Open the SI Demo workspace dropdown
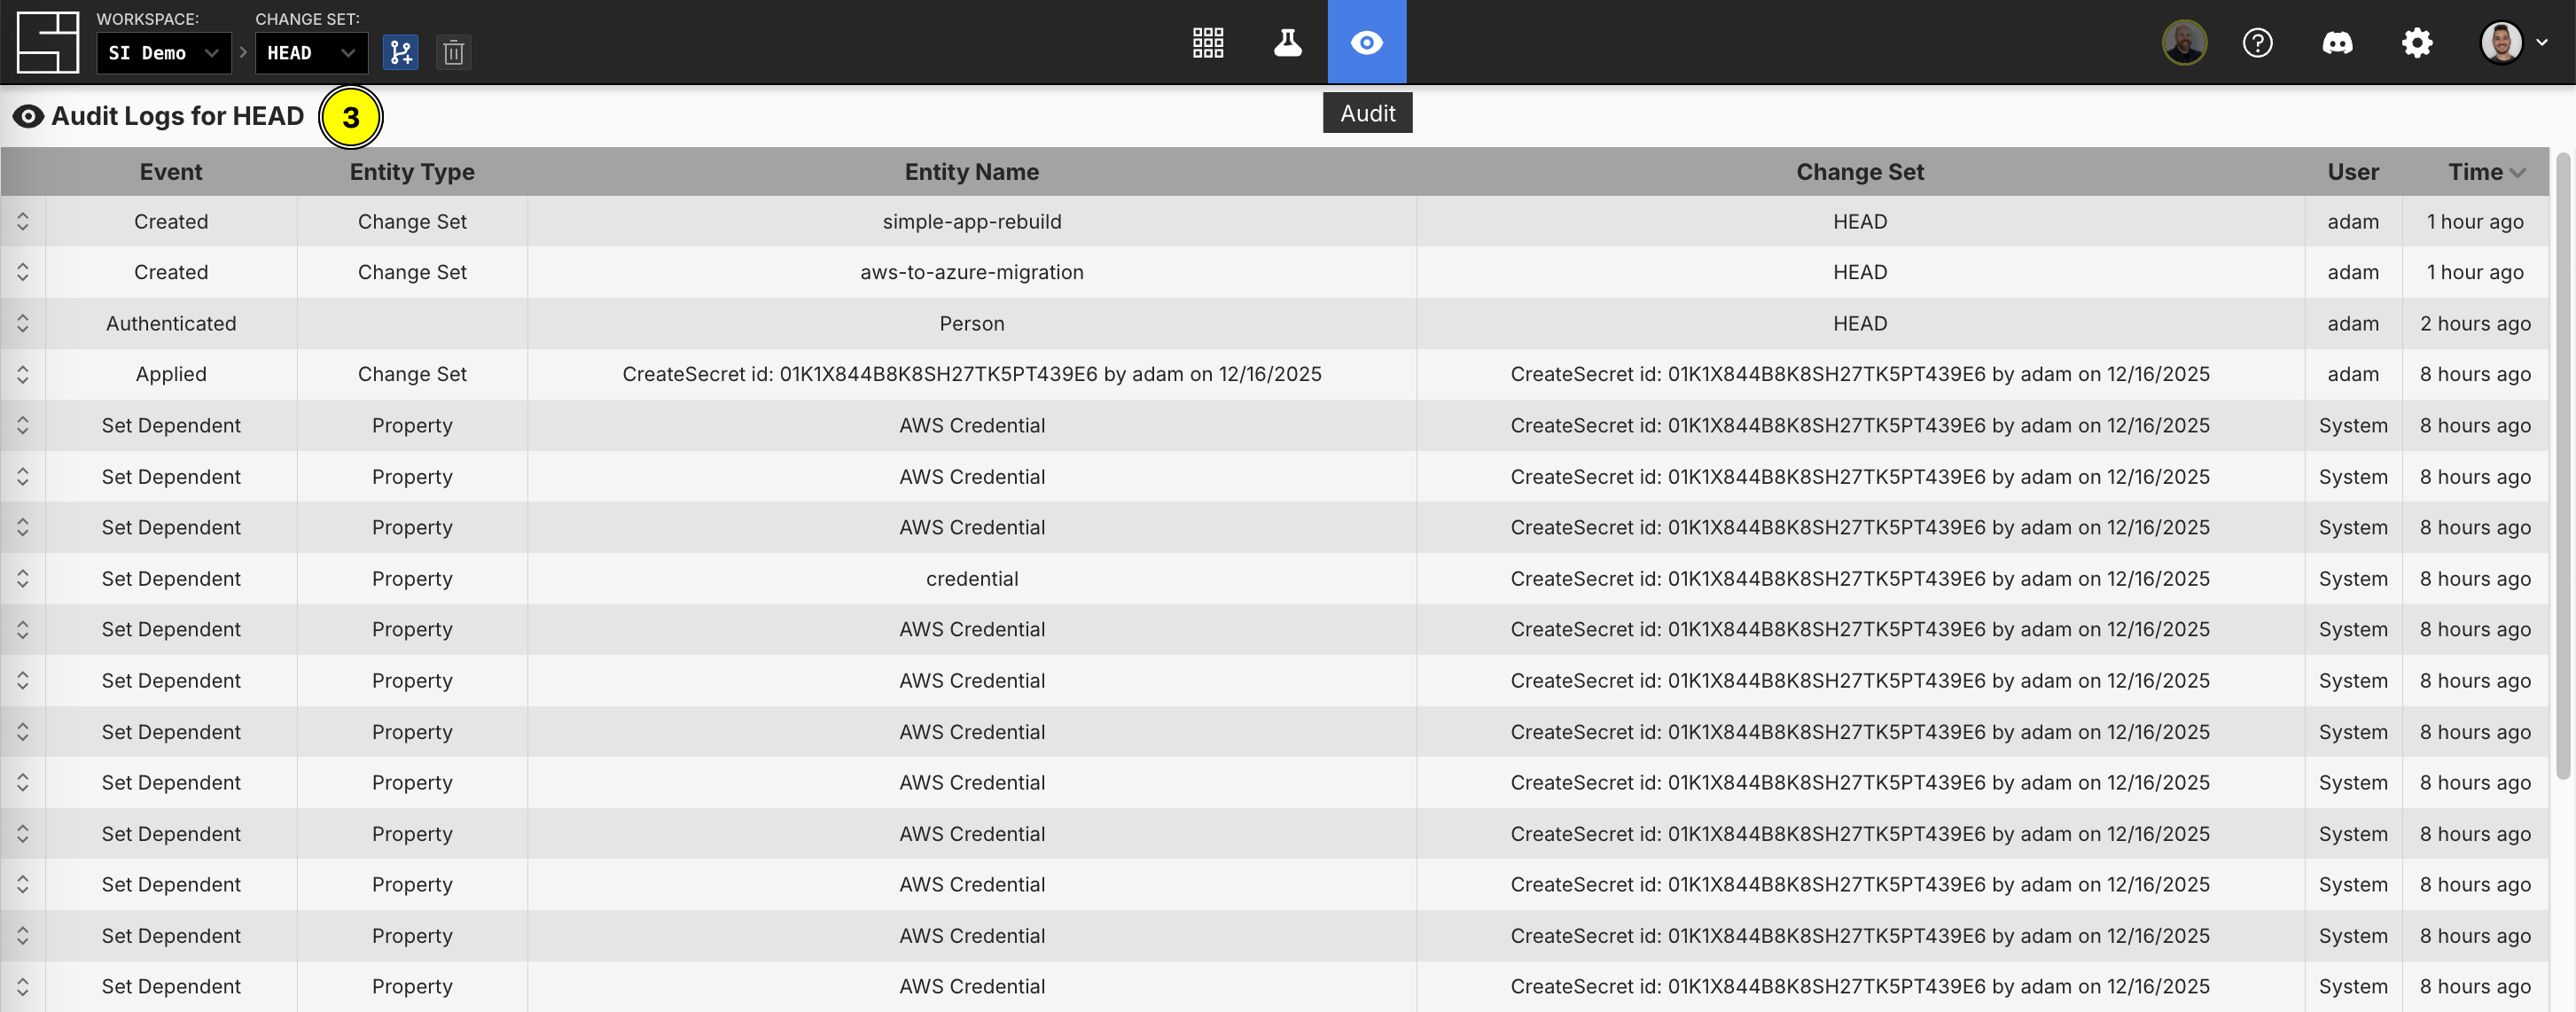This screenshot has height=1012, width=2576. pyautogui.click(x=163, y=53)
